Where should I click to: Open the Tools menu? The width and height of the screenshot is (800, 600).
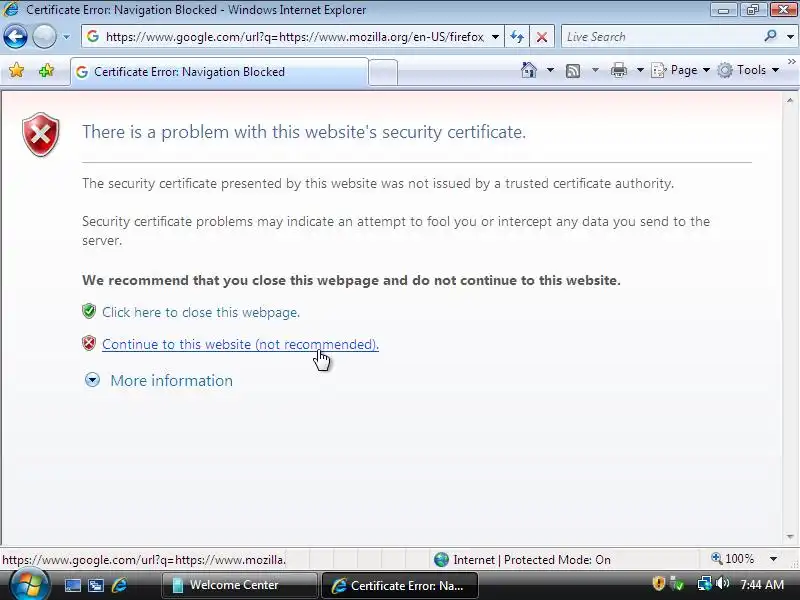(747, 70)
